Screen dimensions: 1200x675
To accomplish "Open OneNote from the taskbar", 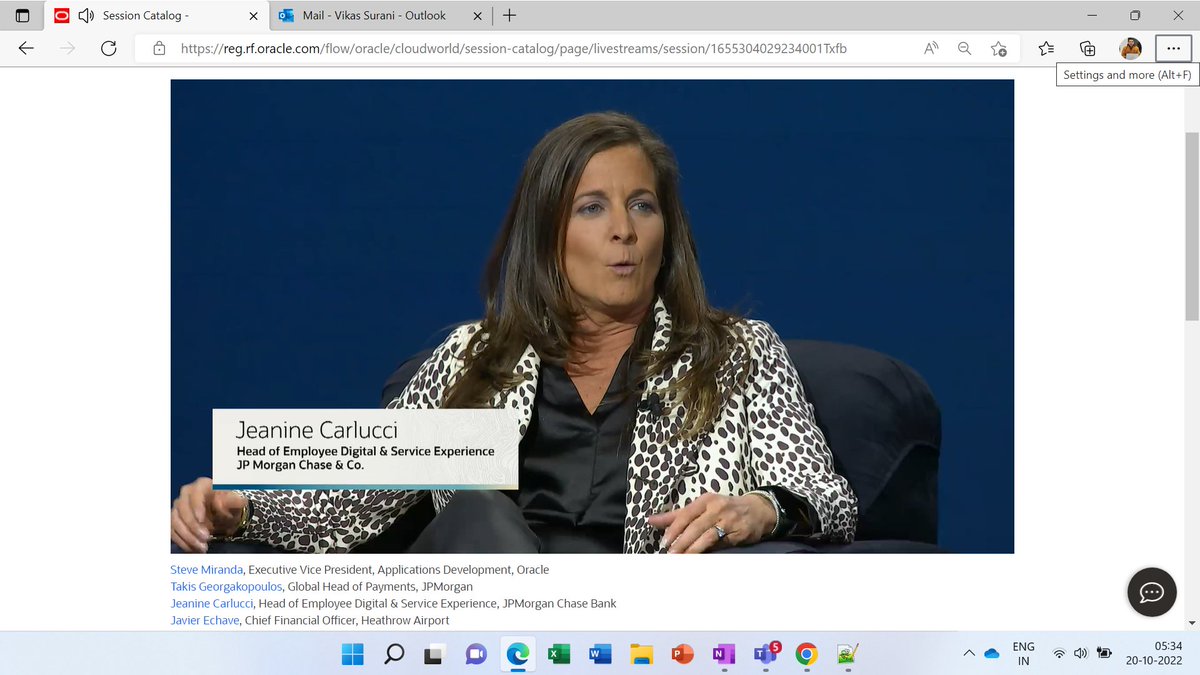I will pos(723,654).
